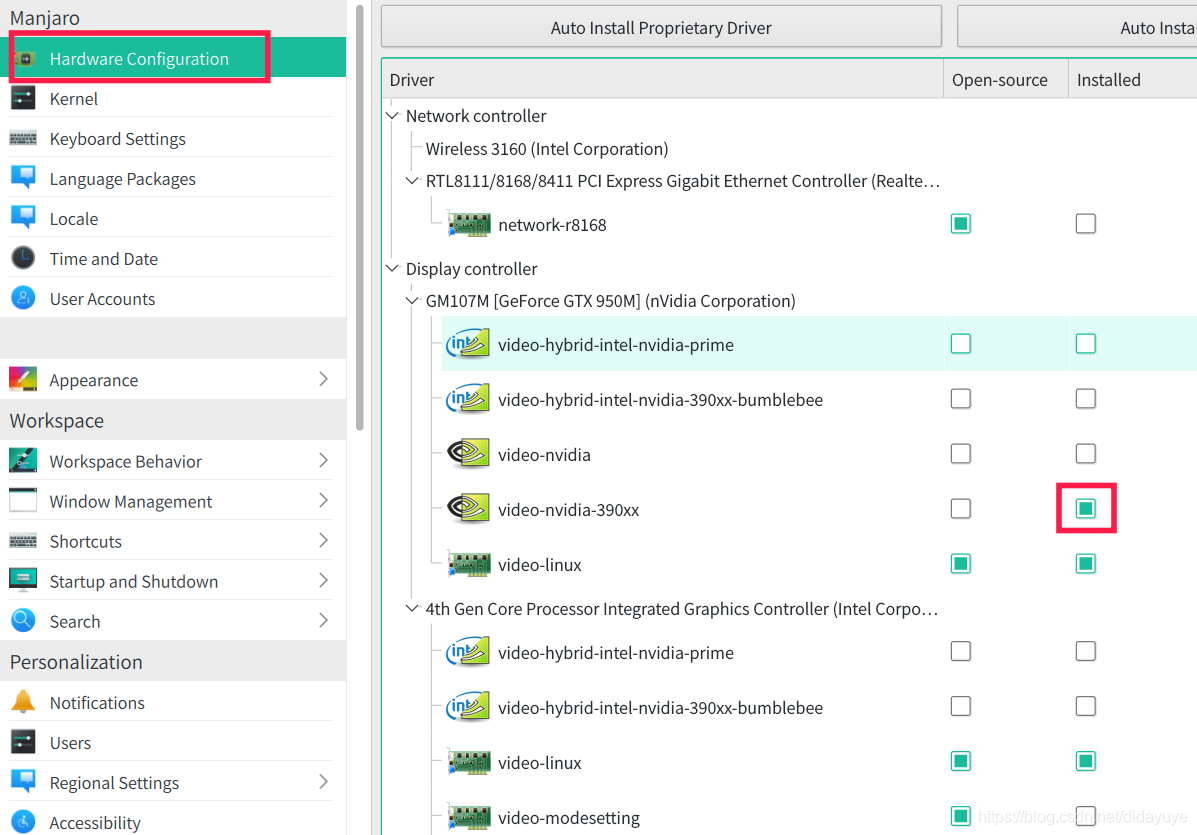Sort by Open-source column header

click(1006, 79)
